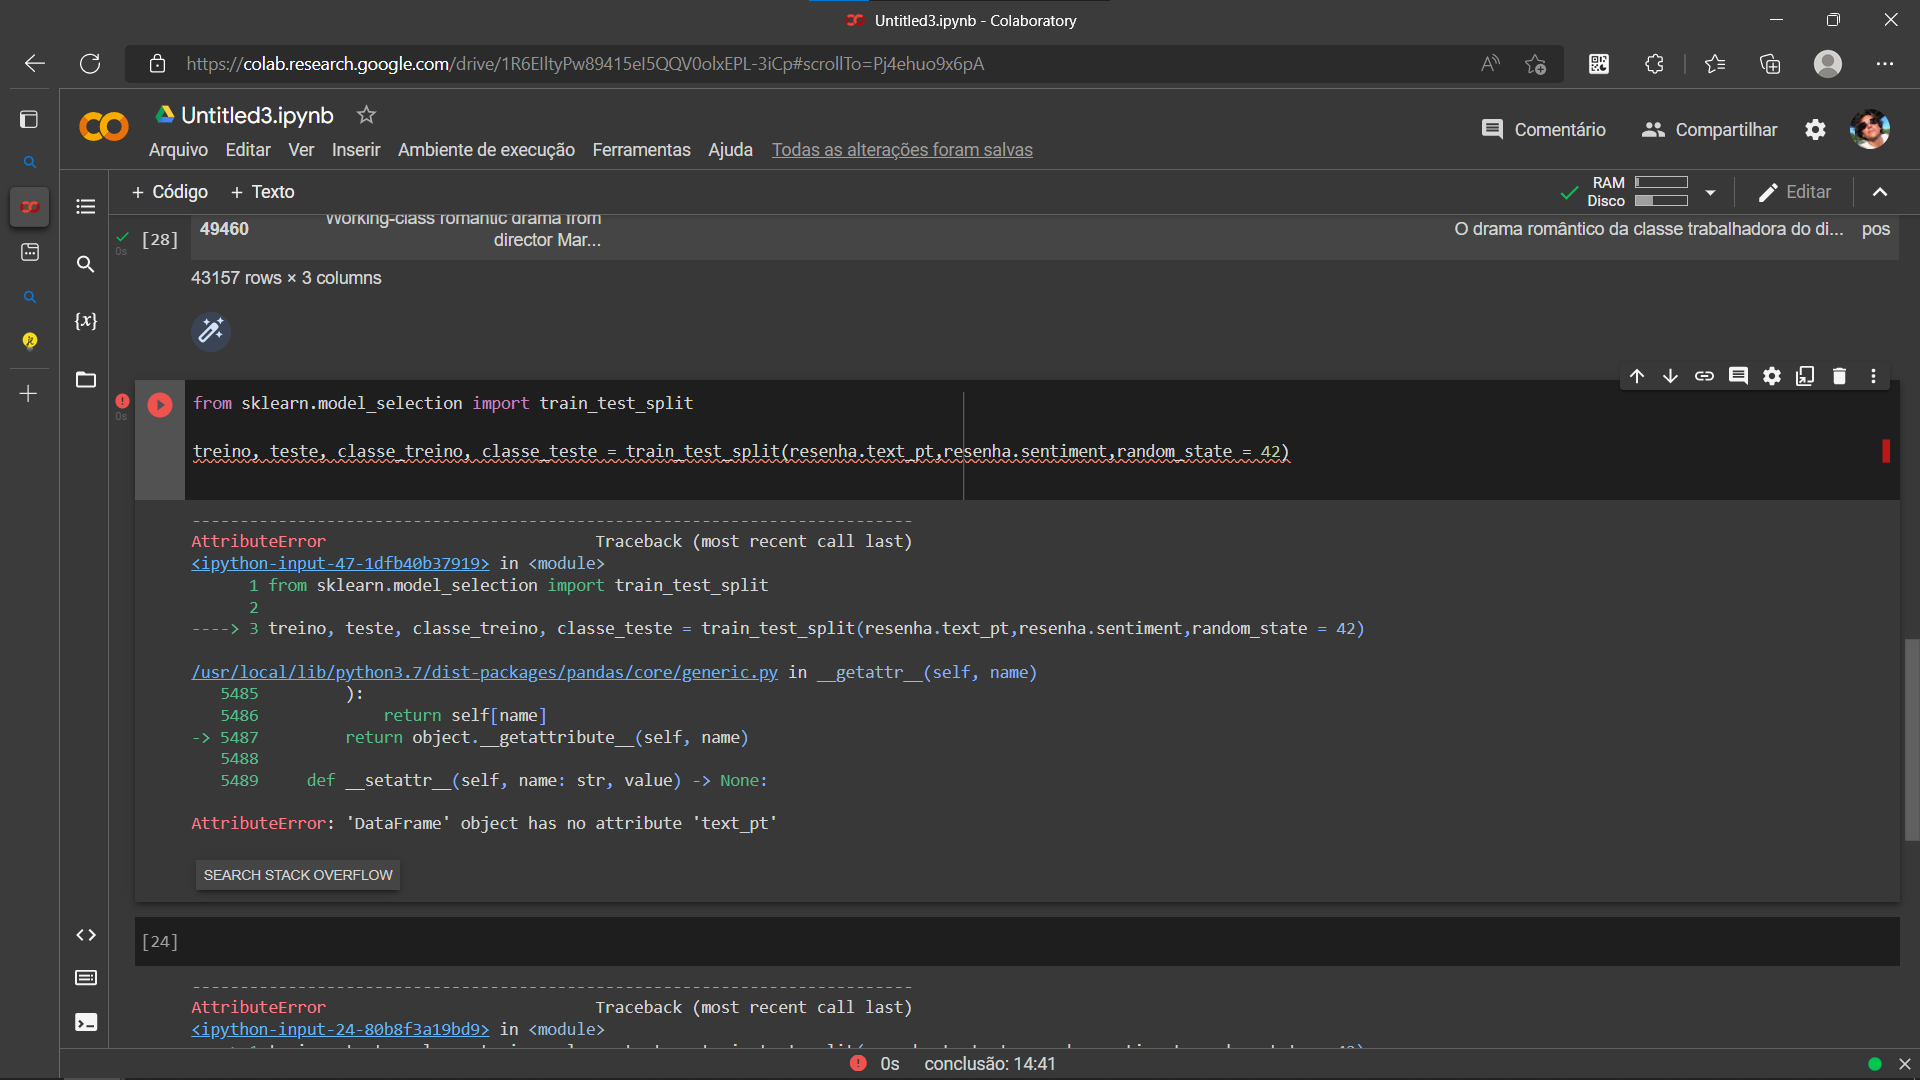Click RAM usage bar indicator
1920x1080 pixels.
(x=1661, y=183)
